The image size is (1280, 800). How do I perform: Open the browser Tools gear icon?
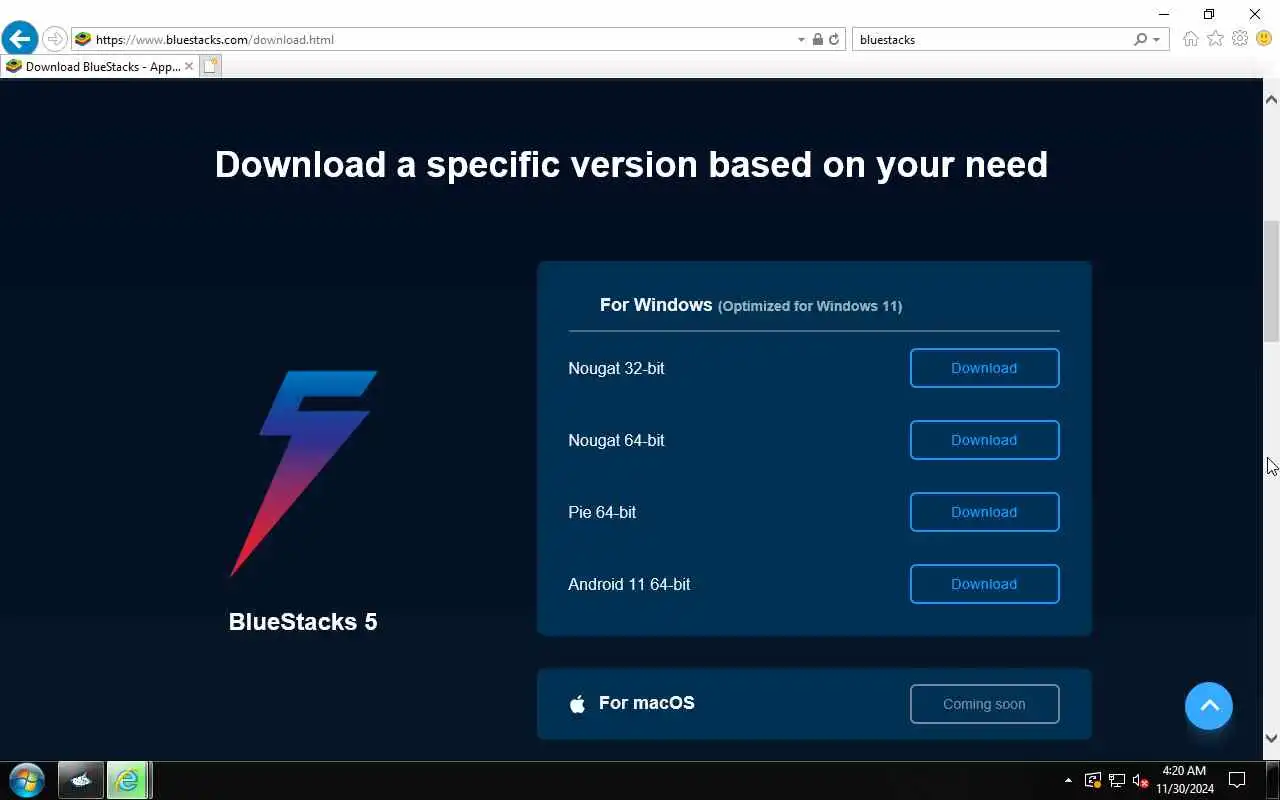click(x=1240, y=39)
